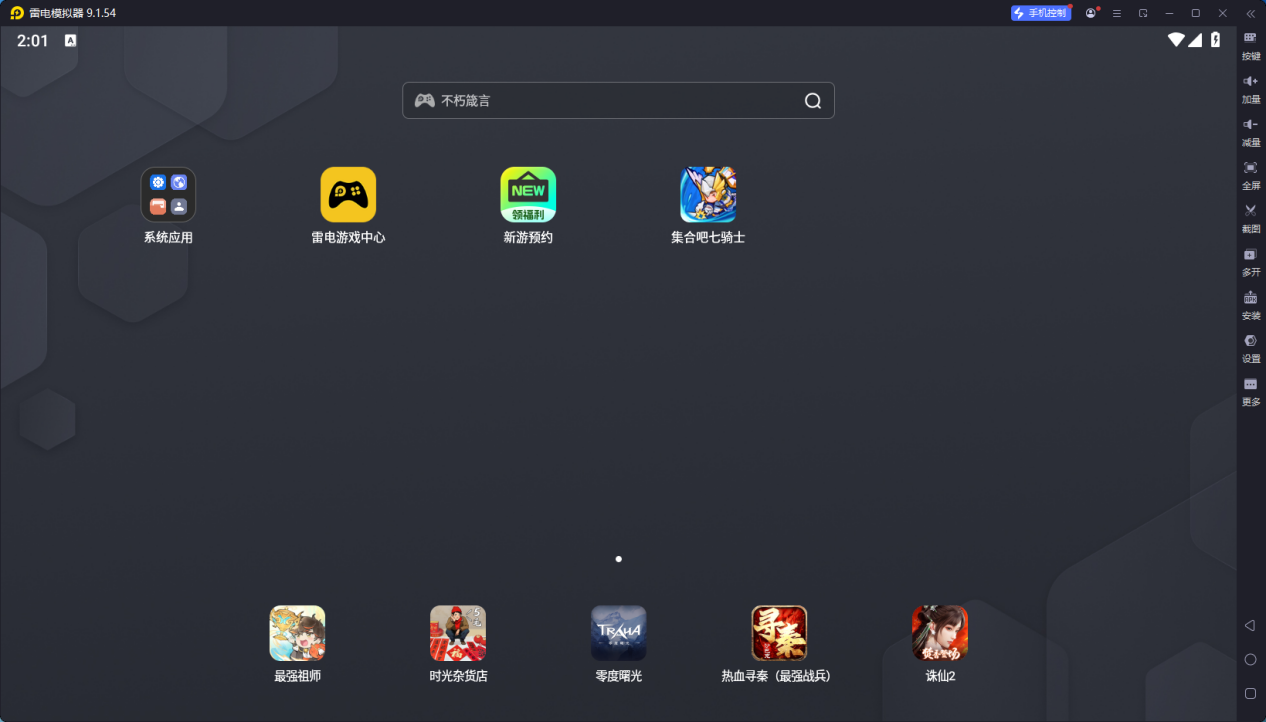This screenshot has width=1266, height=722.
Task: Click 安装 APK install icon
Action: click(x=1250, y=304)
